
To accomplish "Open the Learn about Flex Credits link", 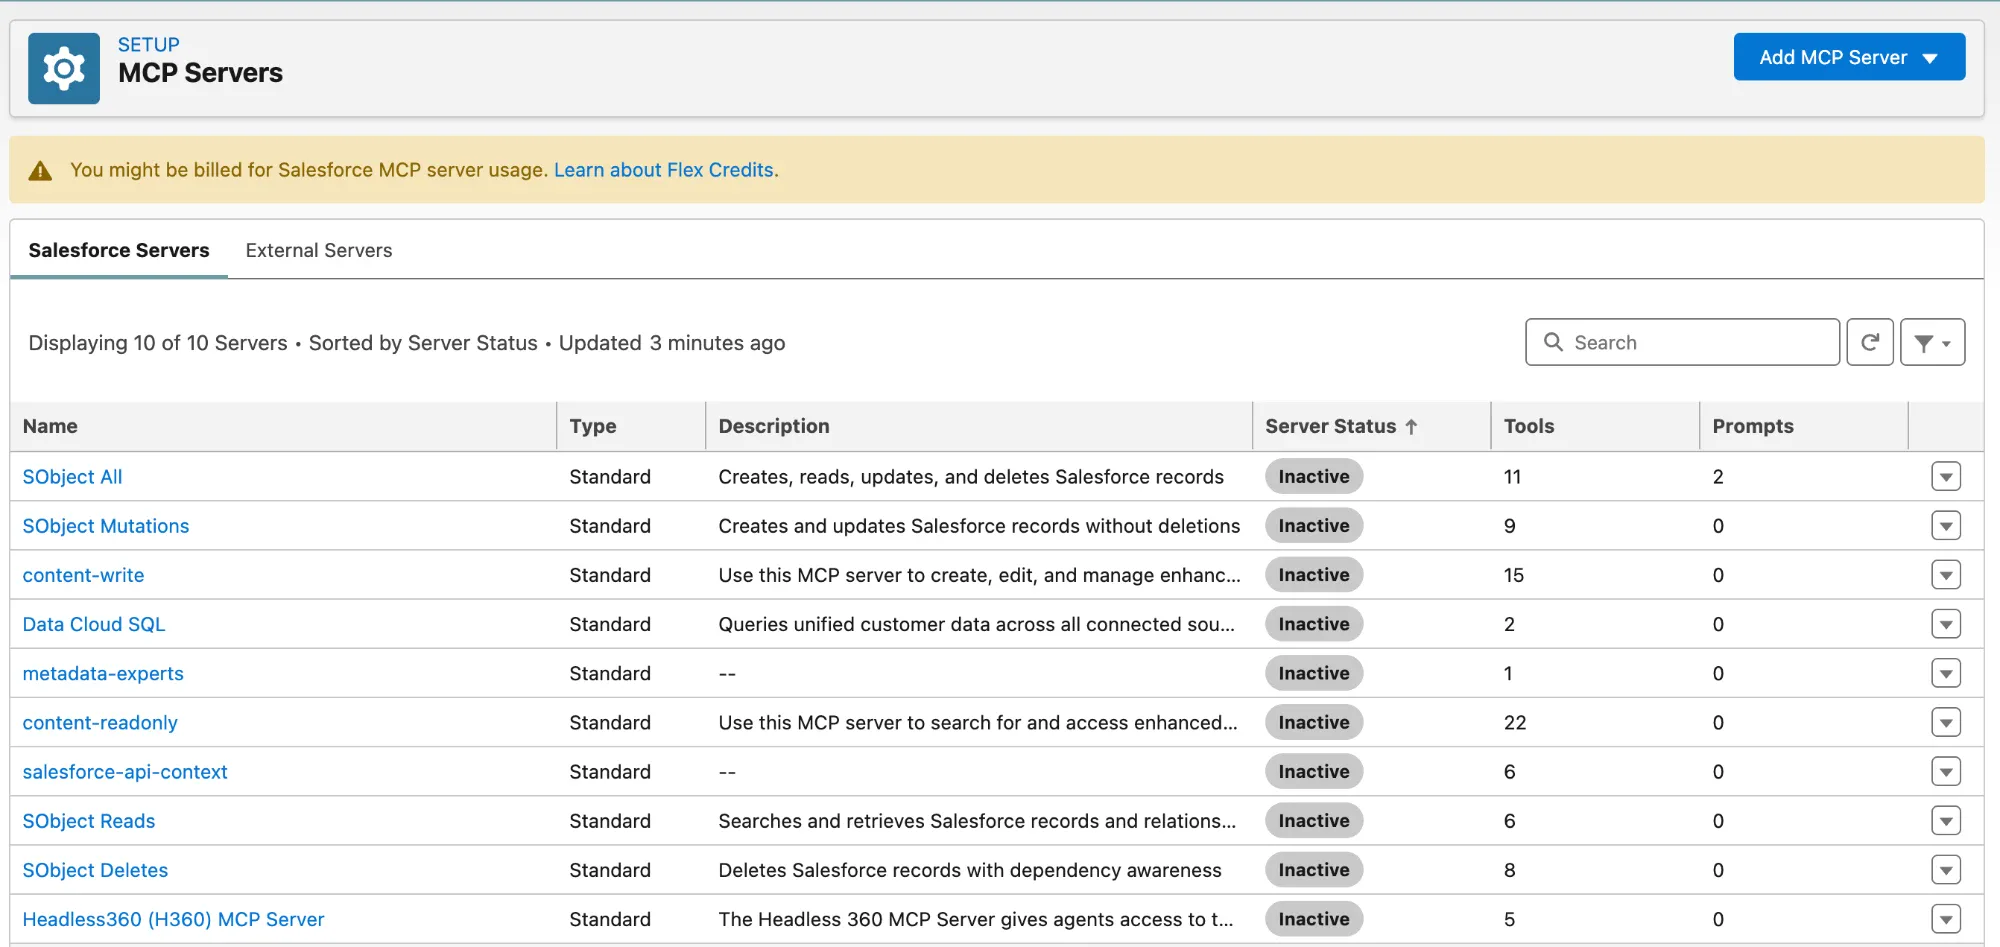I will pos(664,170).
